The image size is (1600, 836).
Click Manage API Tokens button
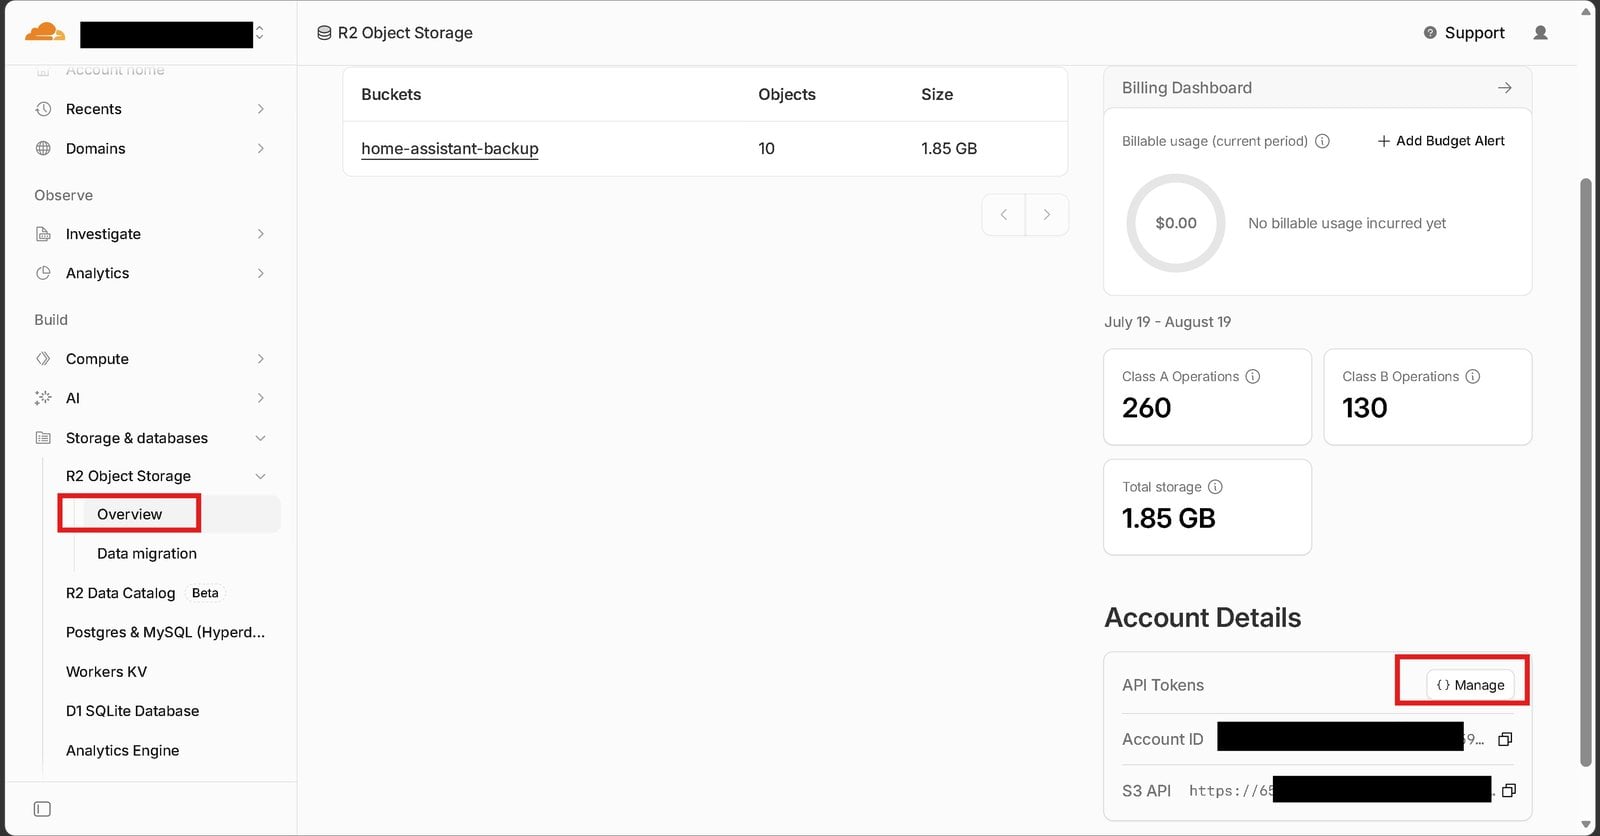tap(1470, 685)
